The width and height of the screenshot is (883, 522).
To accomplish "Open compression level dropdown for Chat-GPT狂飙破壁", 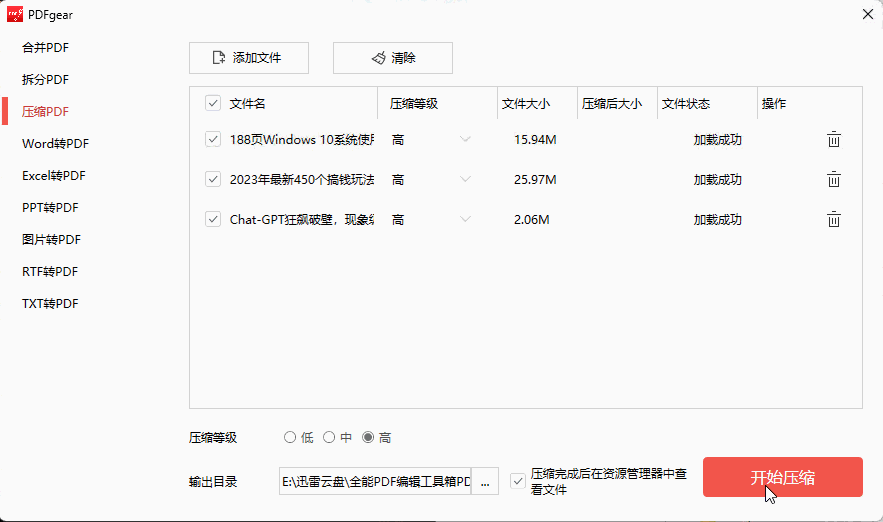I will pyautogui.click(x=465, y=219).
